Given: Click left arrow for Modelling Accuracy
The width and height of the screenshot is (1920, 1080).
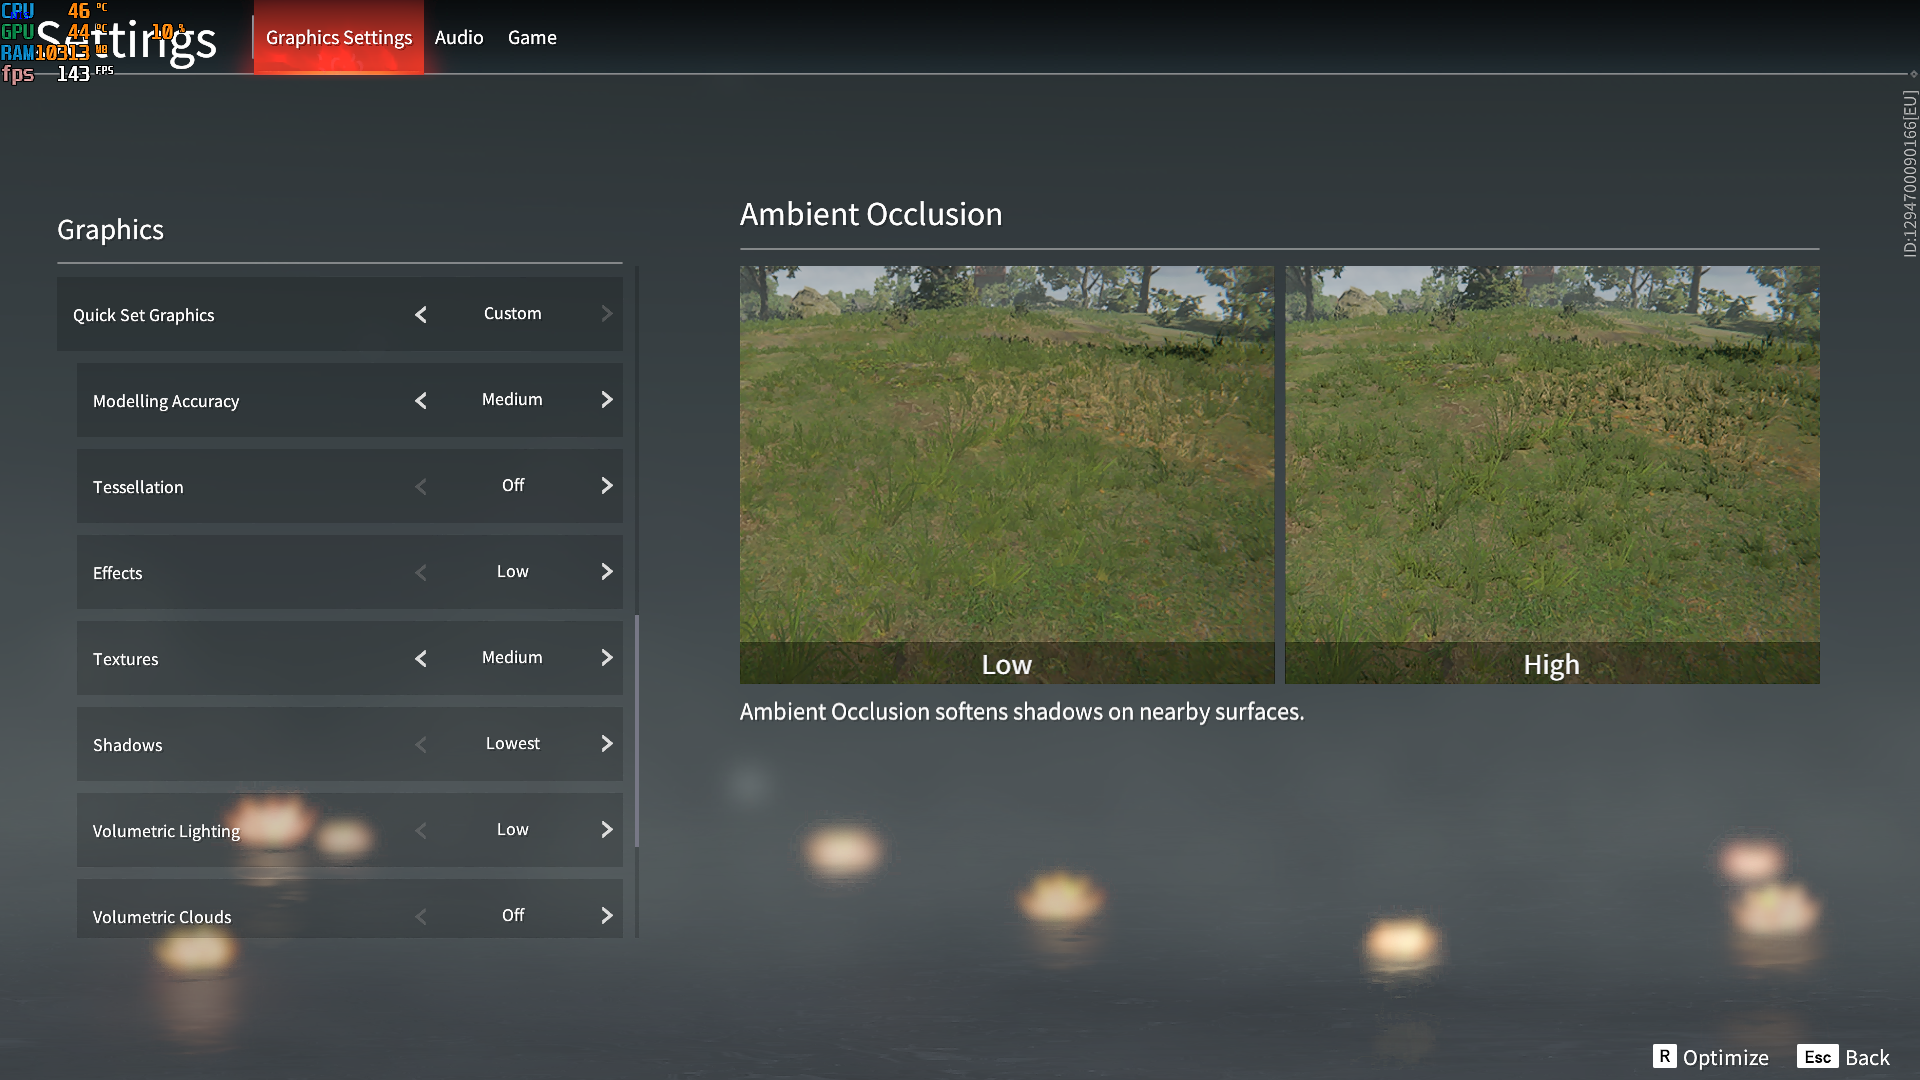Looking at the screenshot, I should point(421,401).
